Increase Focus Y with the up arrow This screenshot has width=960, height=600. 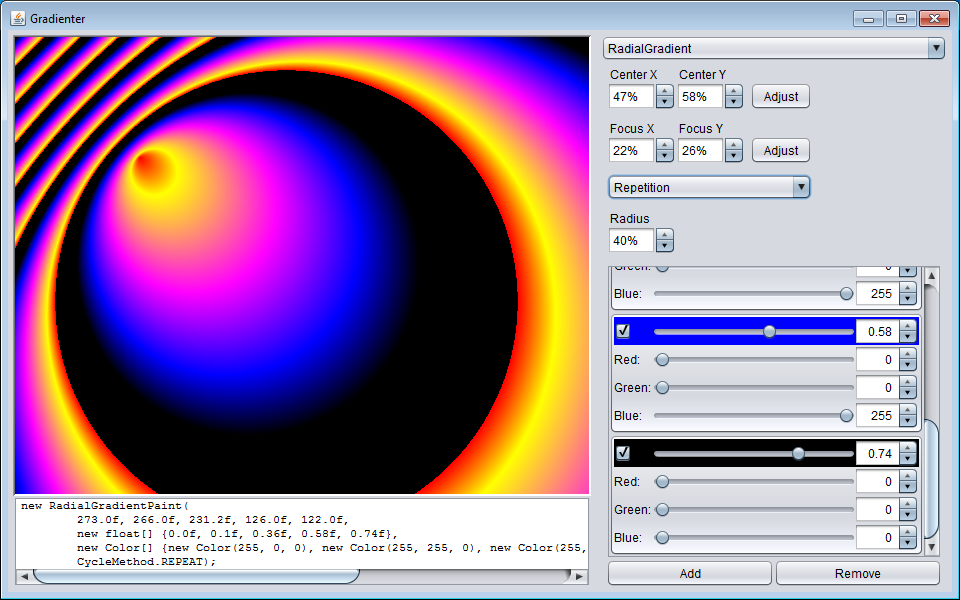pos(733,145)
